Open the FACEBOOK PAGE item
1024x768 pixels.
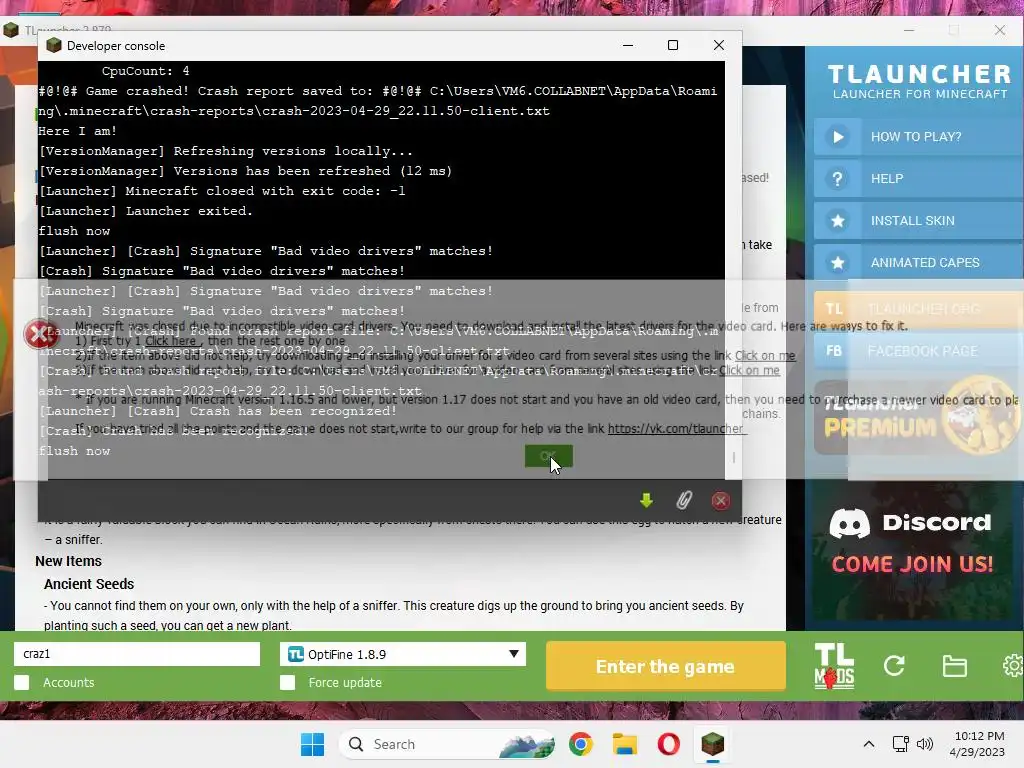point(918,351)
